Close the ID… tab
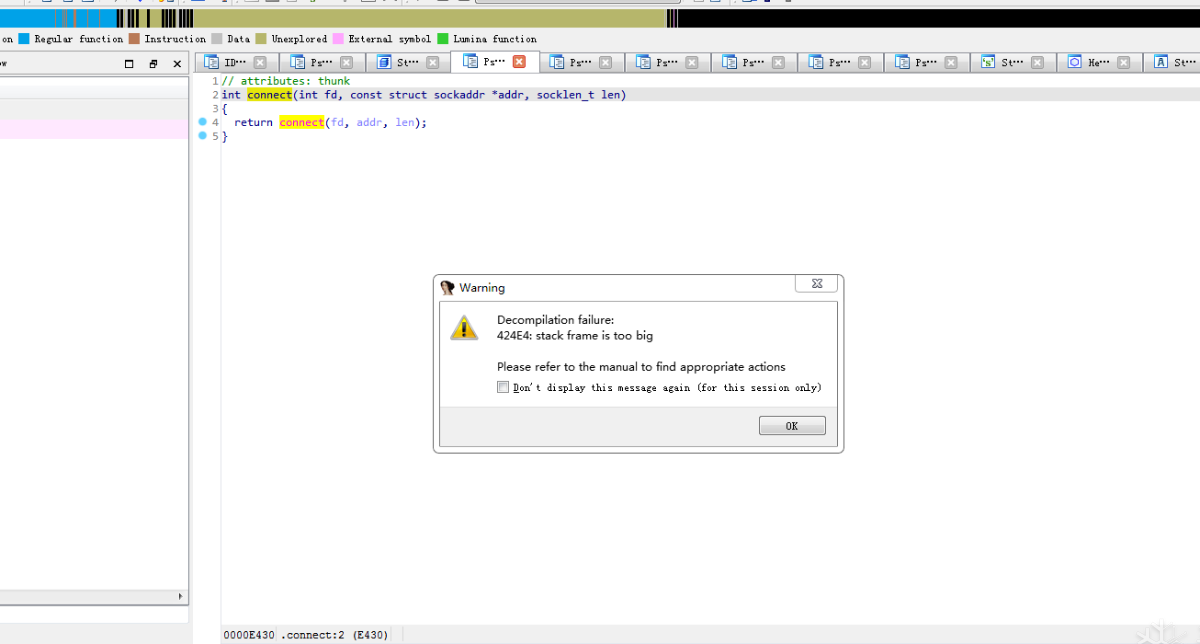Screen dimensions: 1200x644 tap(260, 62)
